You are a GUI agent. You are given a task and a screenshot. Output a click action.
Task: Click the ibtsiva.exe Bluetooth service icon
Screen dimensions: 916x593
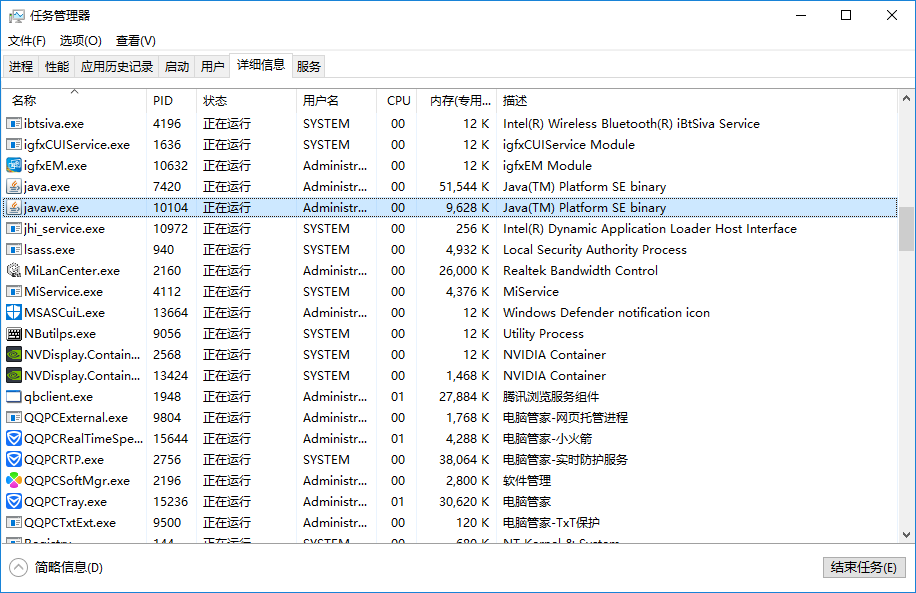click(12, 123)
